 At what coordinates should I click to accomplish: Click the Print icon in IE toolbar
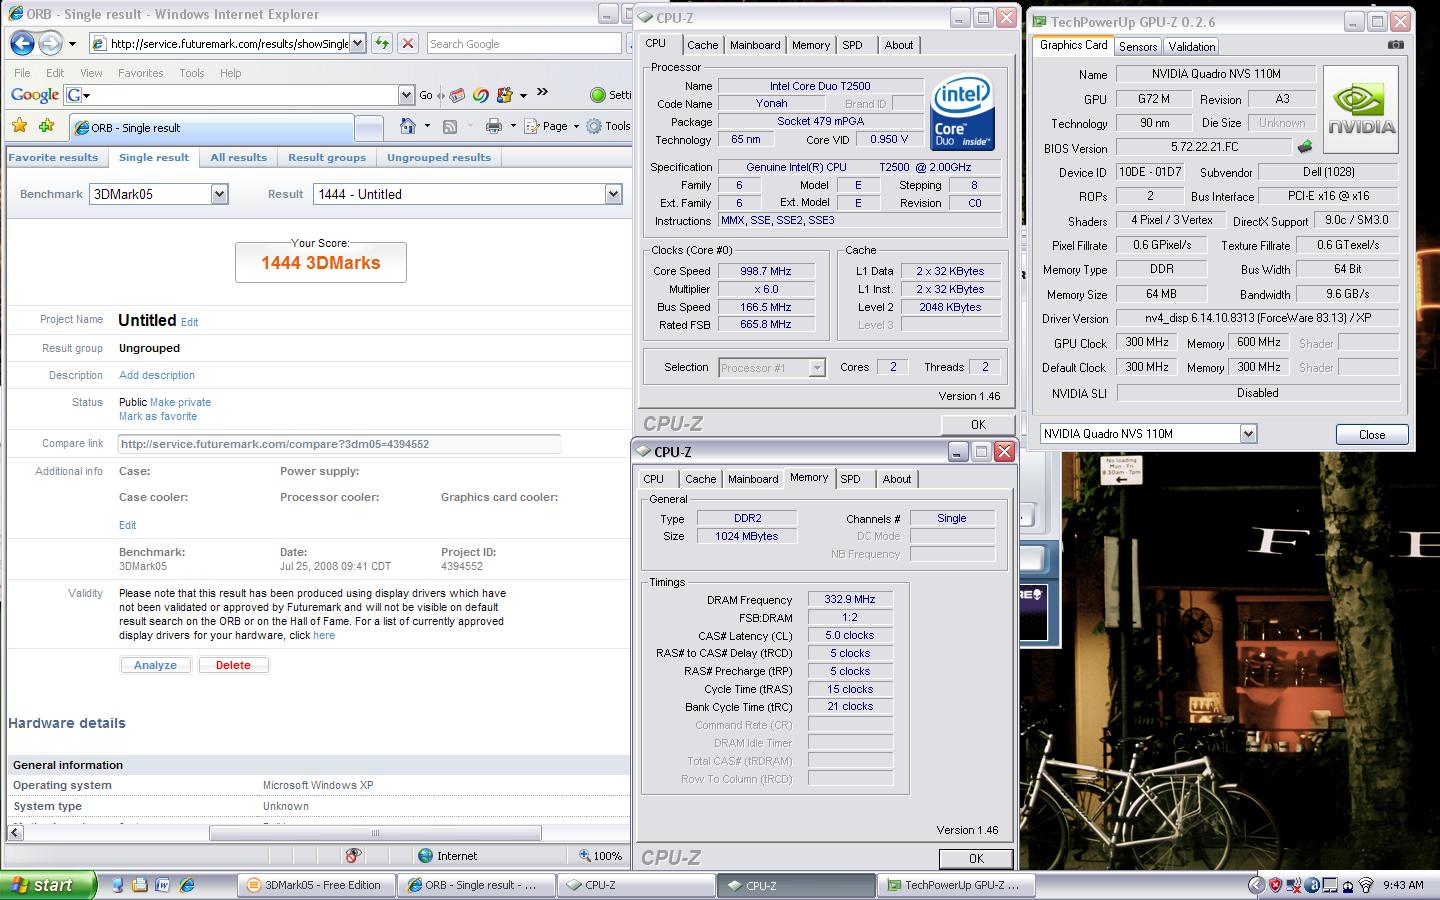point(493,126)
